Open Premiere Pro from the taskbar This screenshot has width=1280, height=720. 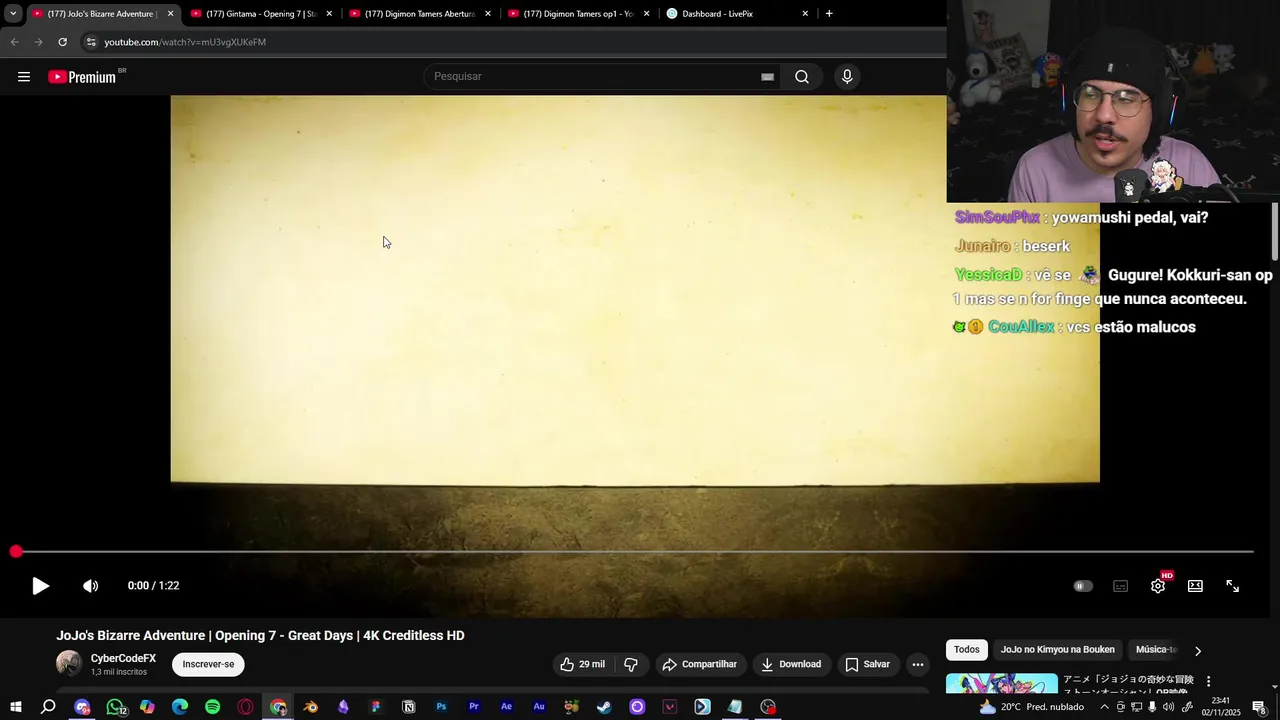474,707
